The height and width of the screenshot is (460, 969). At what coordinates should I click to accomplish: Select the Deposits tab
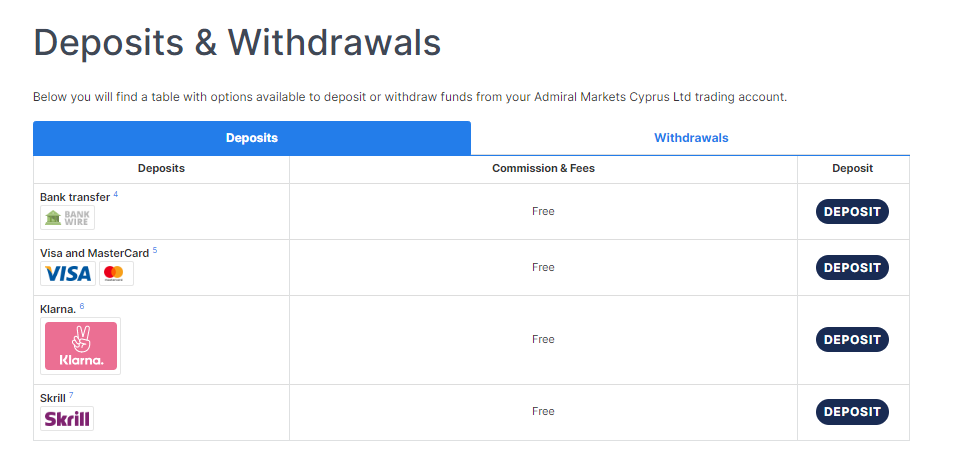[251, 138]
